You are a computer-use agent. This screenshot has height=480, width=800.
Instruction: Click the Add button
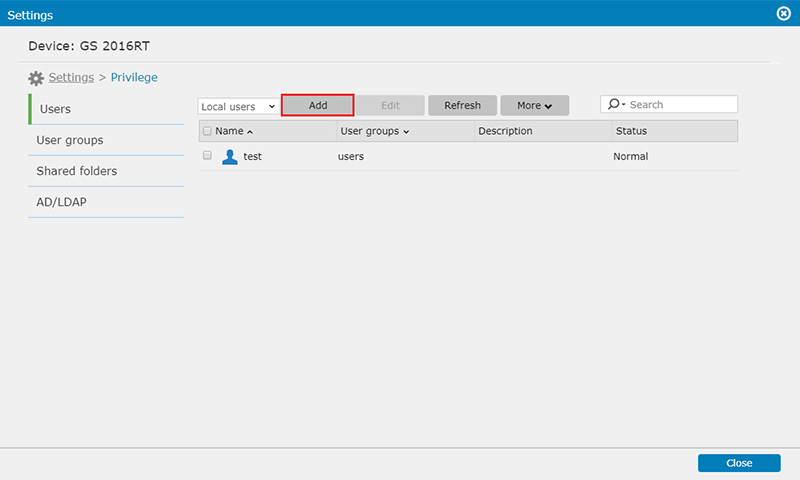317,105
